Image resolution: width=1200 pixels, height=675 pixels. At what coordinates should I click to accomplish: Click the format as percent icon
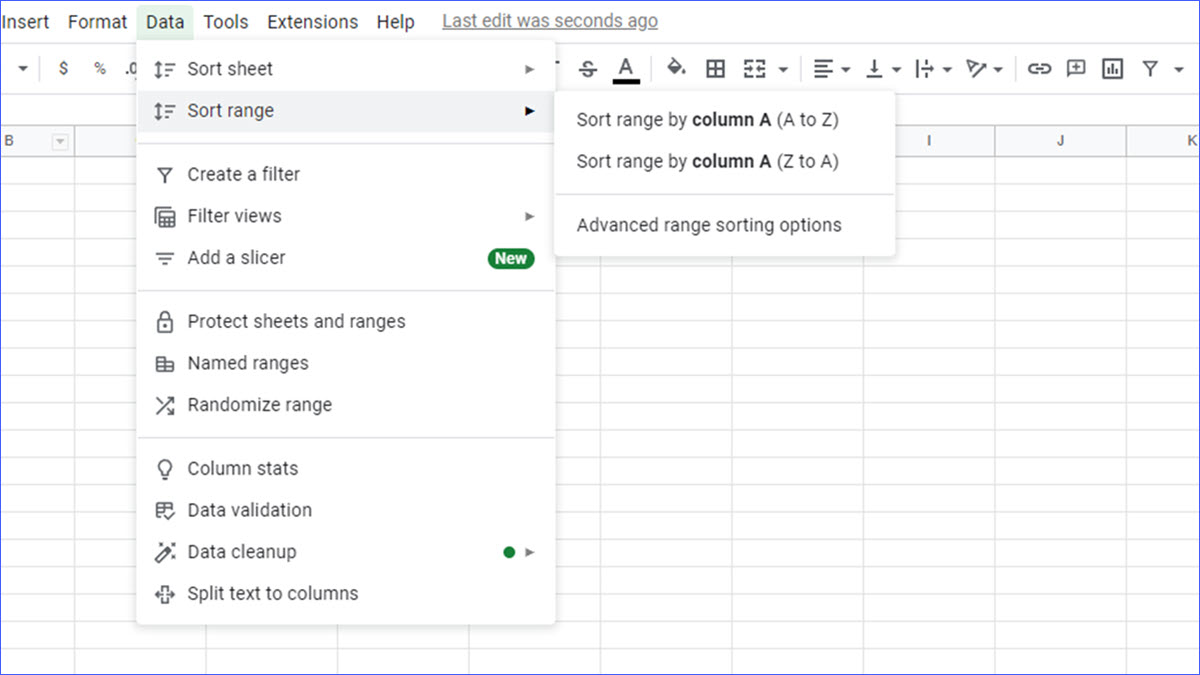pos(100,69)
